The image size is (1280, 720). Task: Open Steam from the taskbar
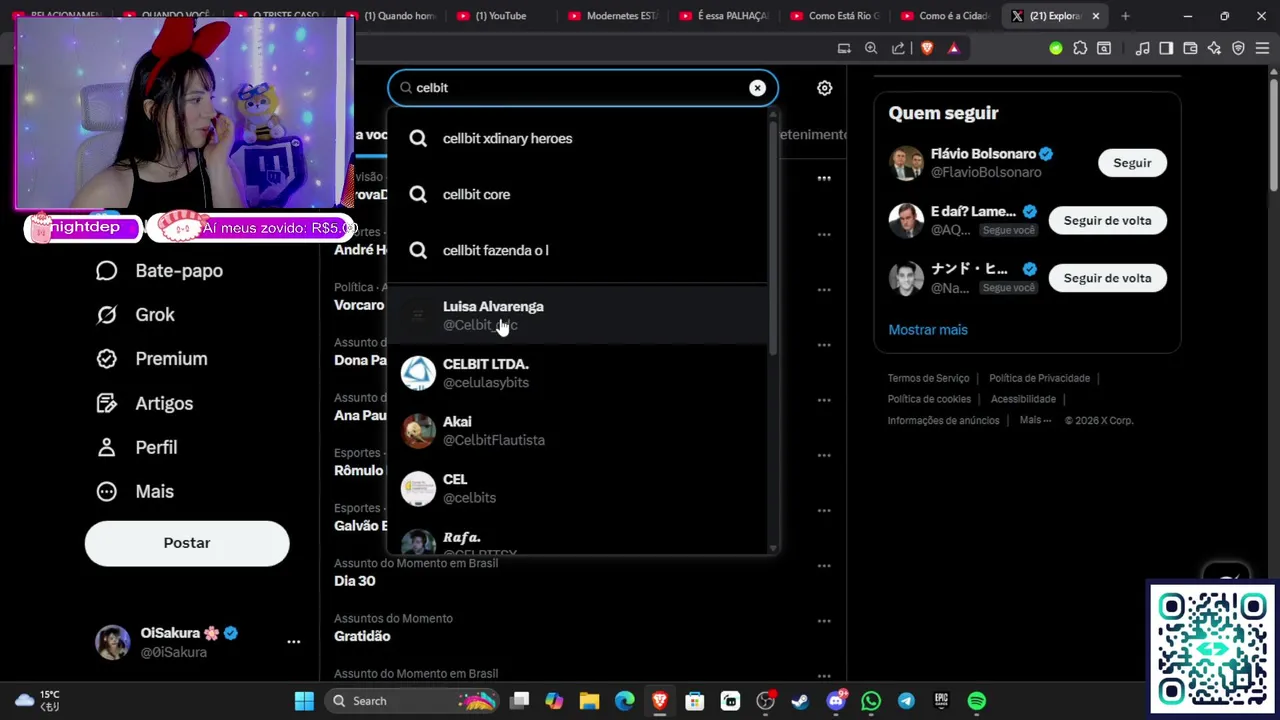pos(800,701)
